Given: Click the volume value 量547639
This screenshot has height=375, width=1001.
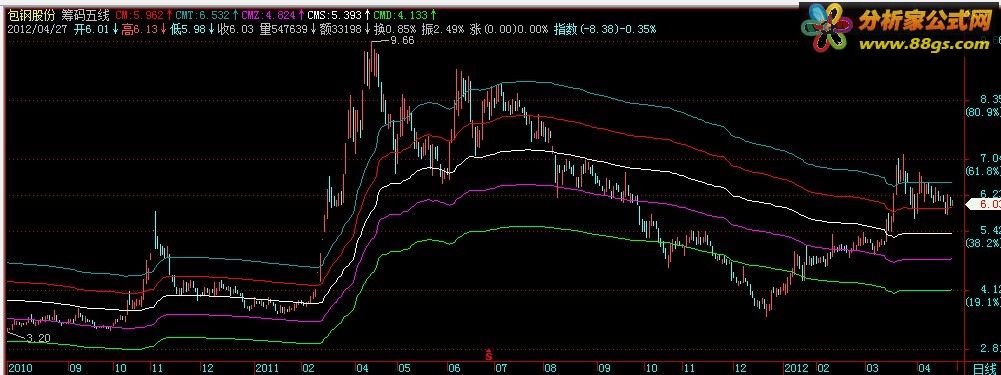Looking at the screenshot, I should [284, 29].
